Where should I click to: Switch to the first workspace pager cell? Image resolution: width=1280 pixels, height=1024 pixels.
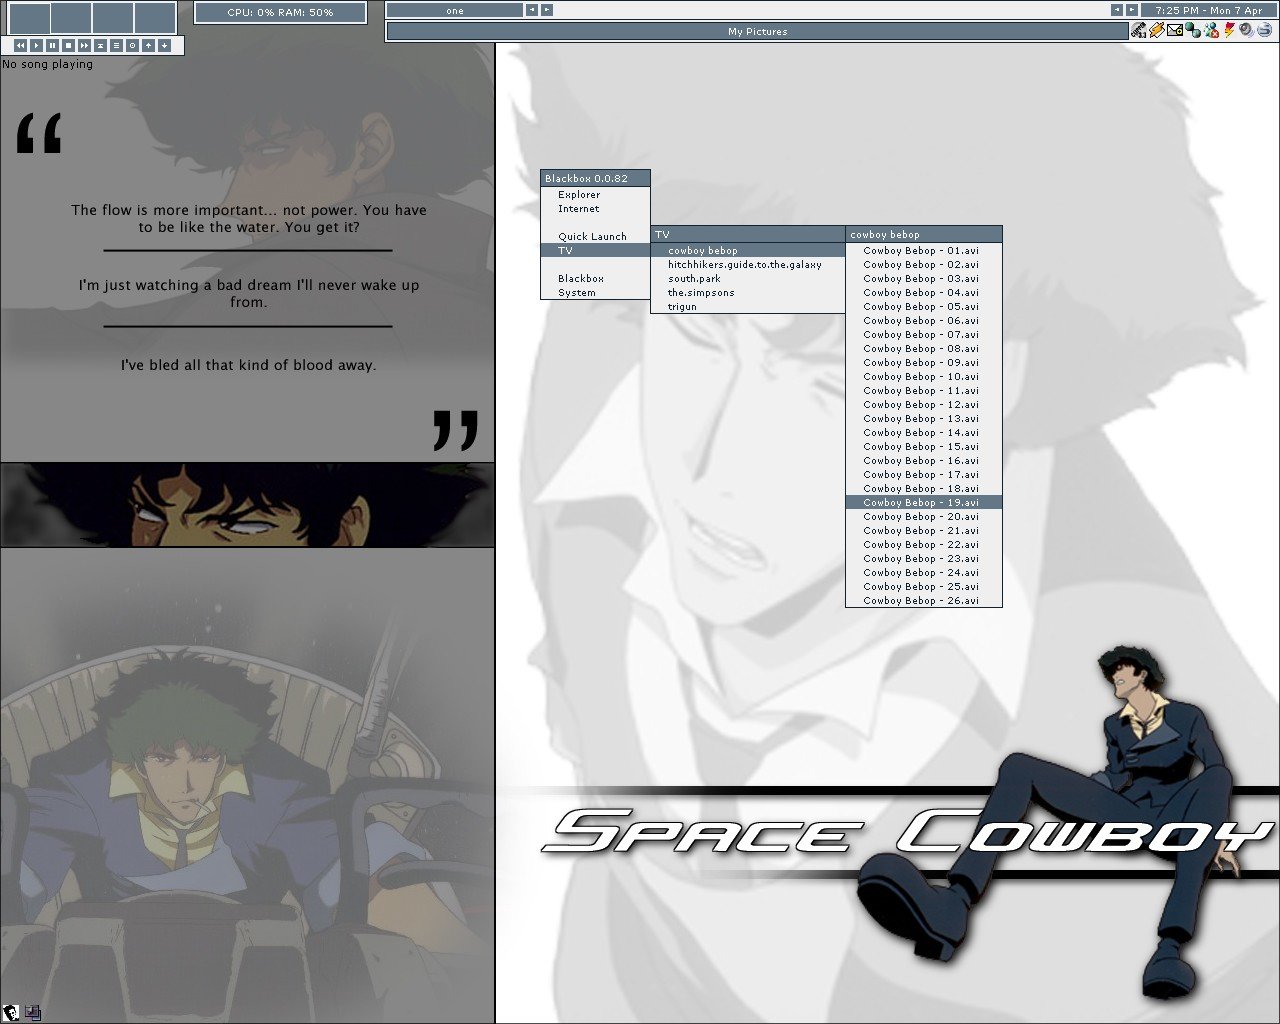click(x=29, y=17)
